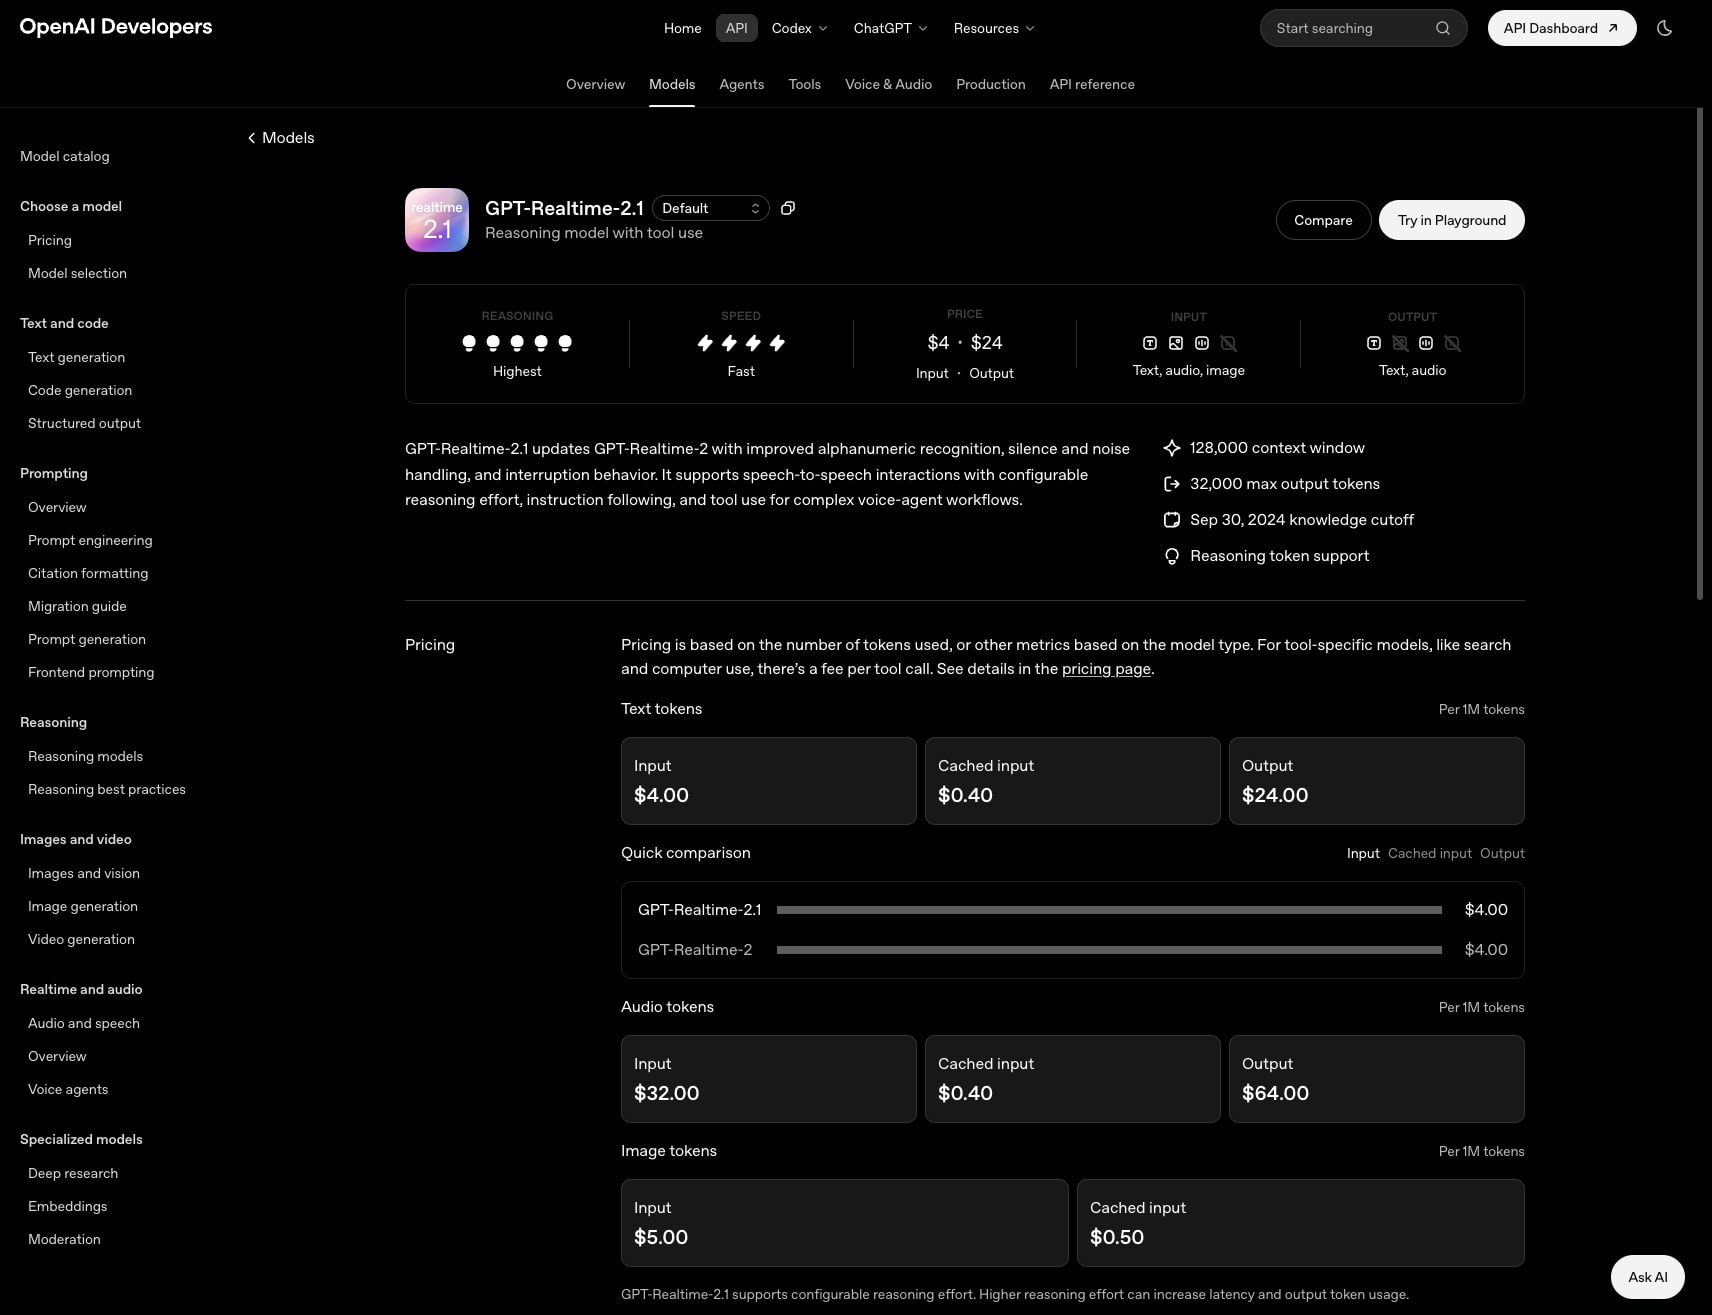The width and height of the screenshot is (1712, 1315).
Task: Click the context window sparkle icon
Action: [x=1172, y=448]
